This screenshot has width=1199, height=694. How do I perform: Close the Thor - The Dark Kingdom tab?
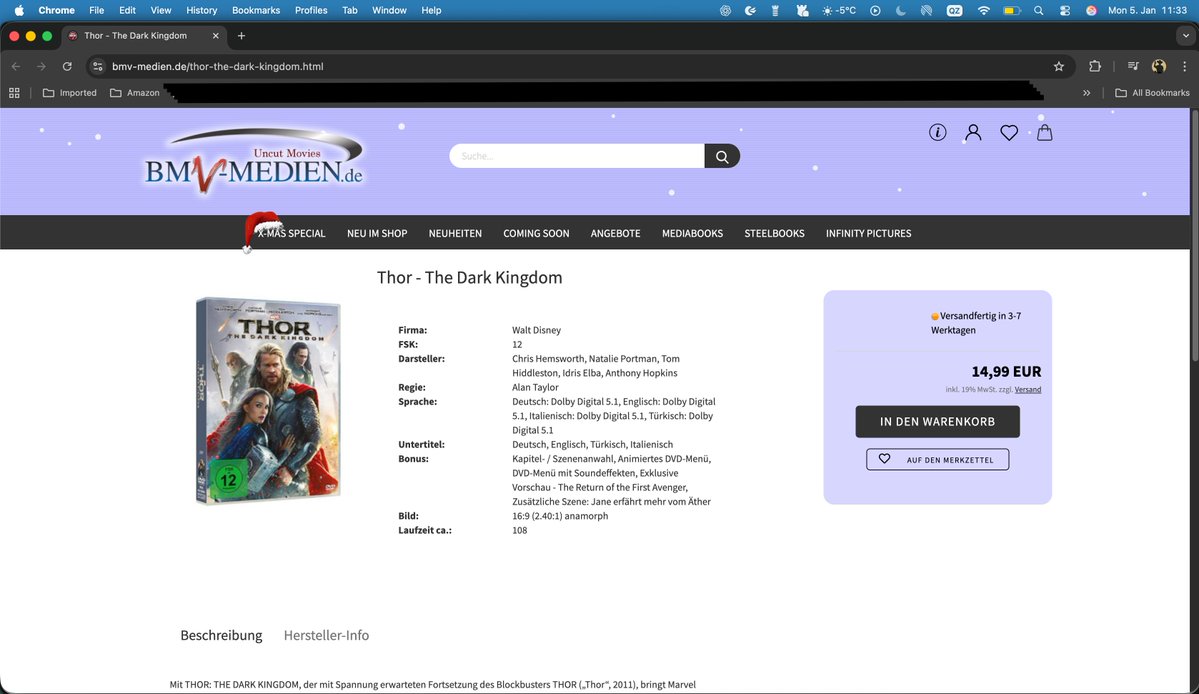point(216,36)
